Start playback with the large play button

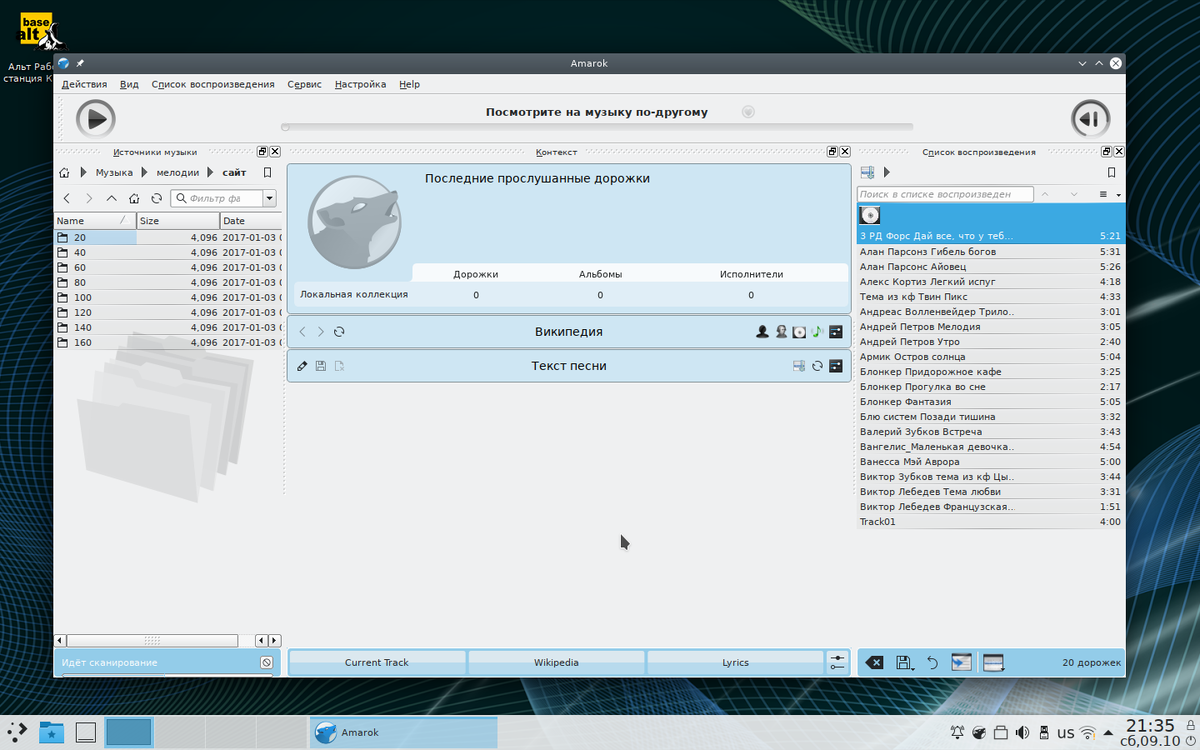coord(96,118)
